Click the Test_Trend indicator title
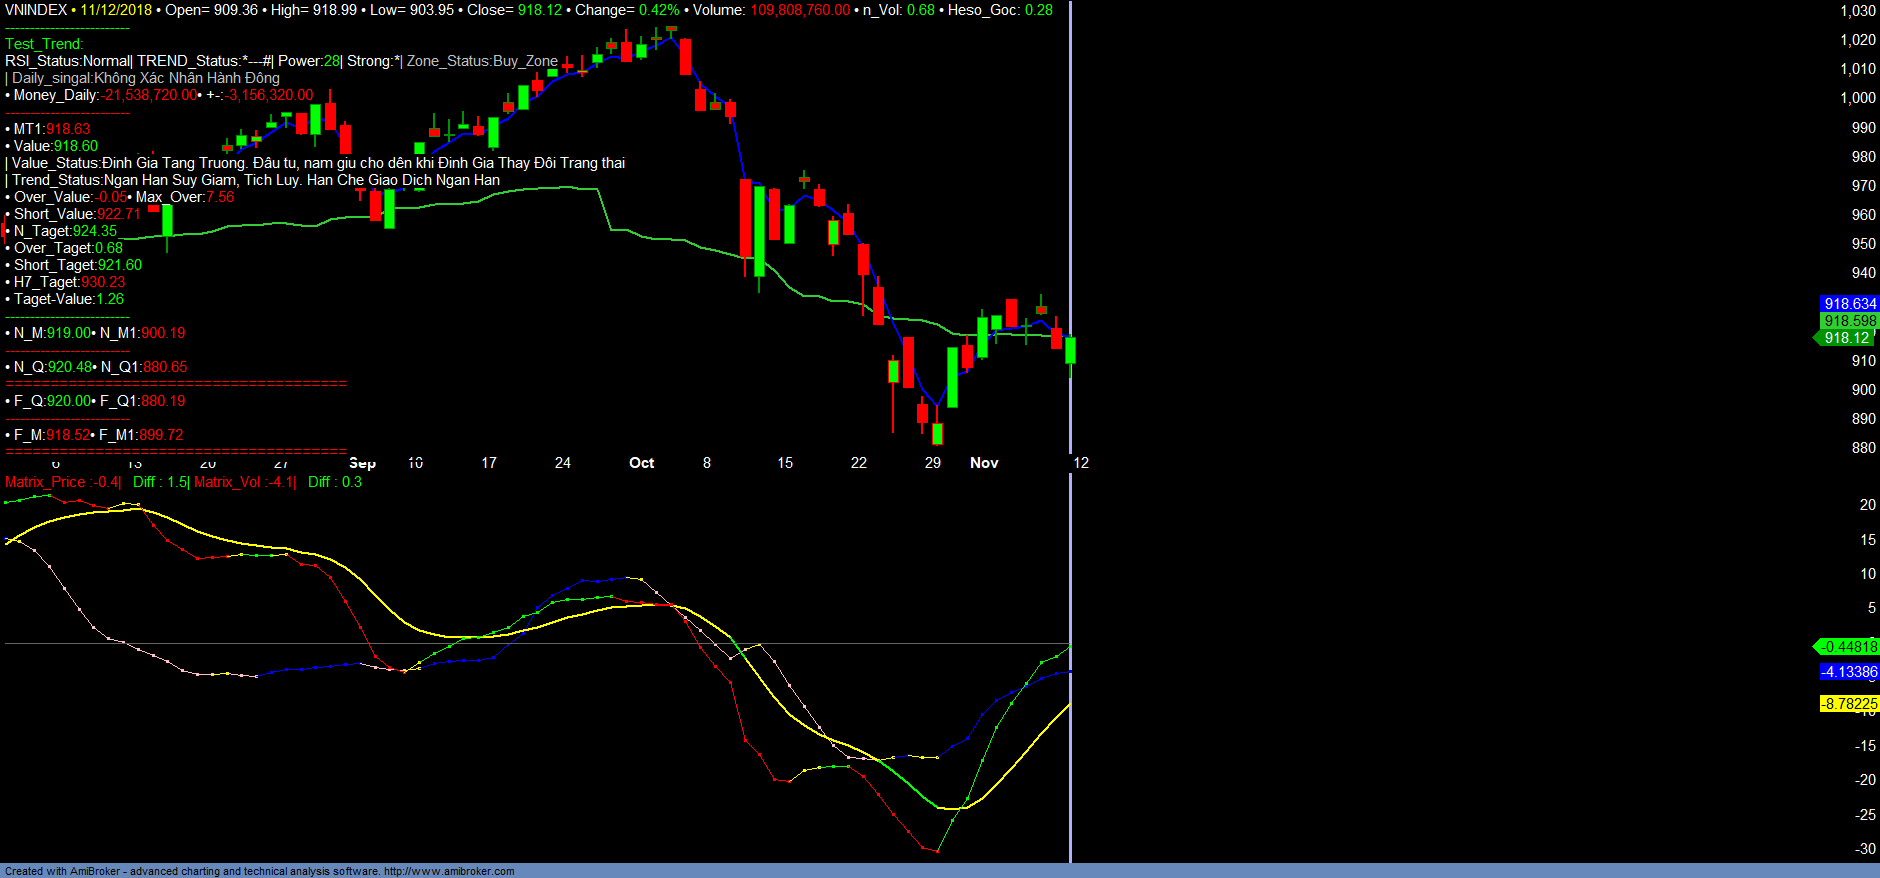Image resolution: width=1880 pixels, height=878 pixels. point(44,44)
